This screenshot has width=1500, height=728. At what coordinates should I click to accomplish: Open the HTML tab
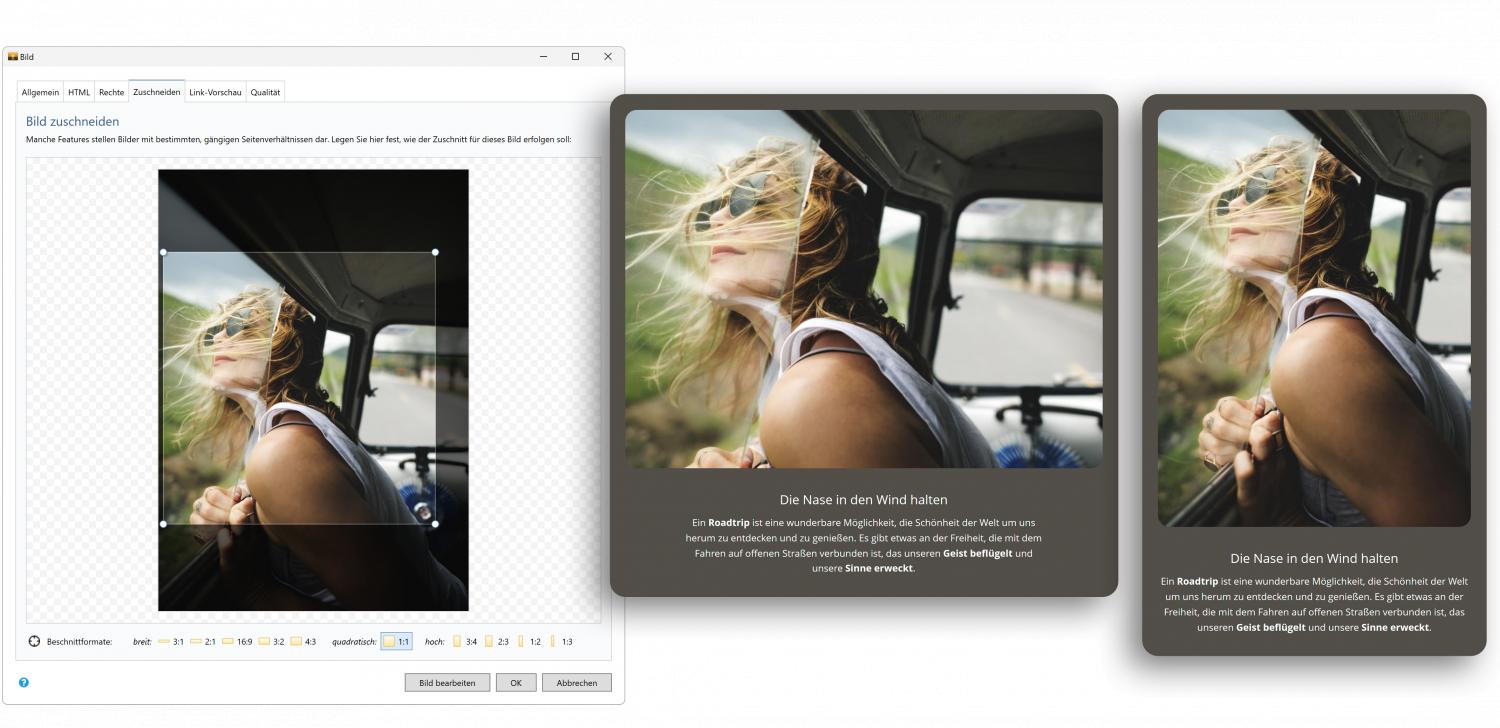tap(79, 92)
